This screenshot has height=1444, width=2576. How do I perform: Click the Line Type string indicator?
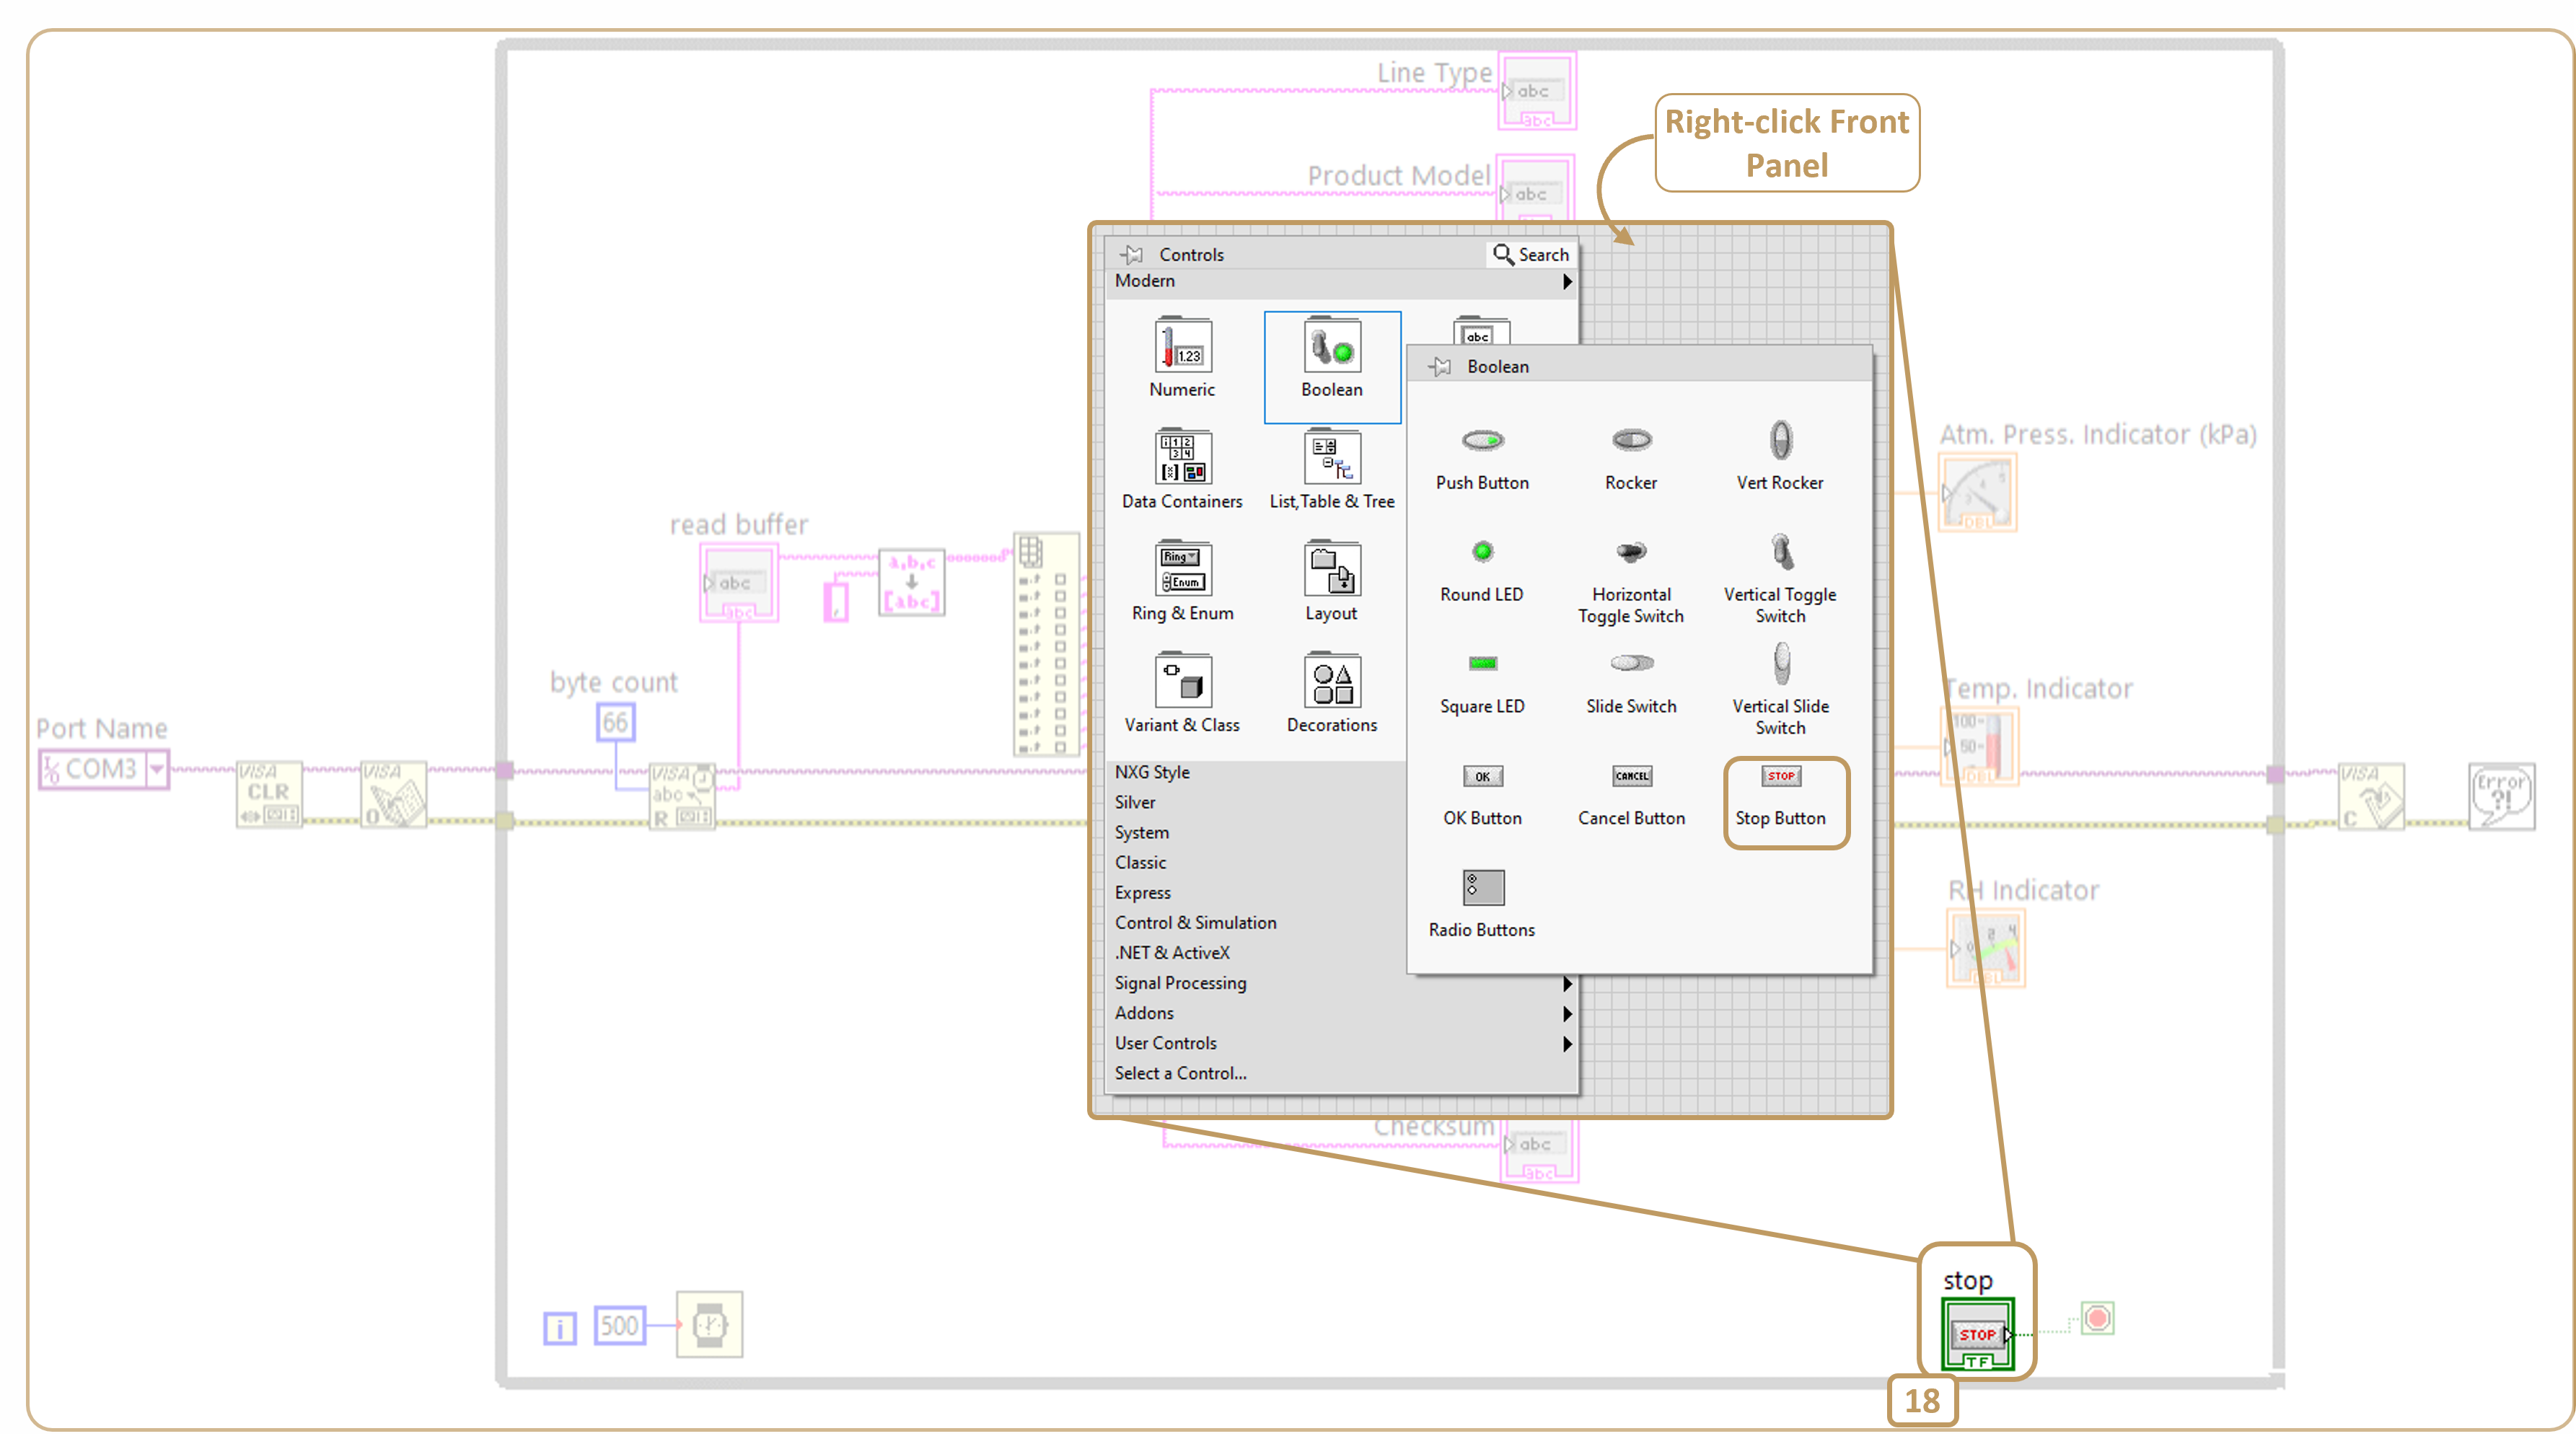pyautogui.click(x=1537, y=91)
